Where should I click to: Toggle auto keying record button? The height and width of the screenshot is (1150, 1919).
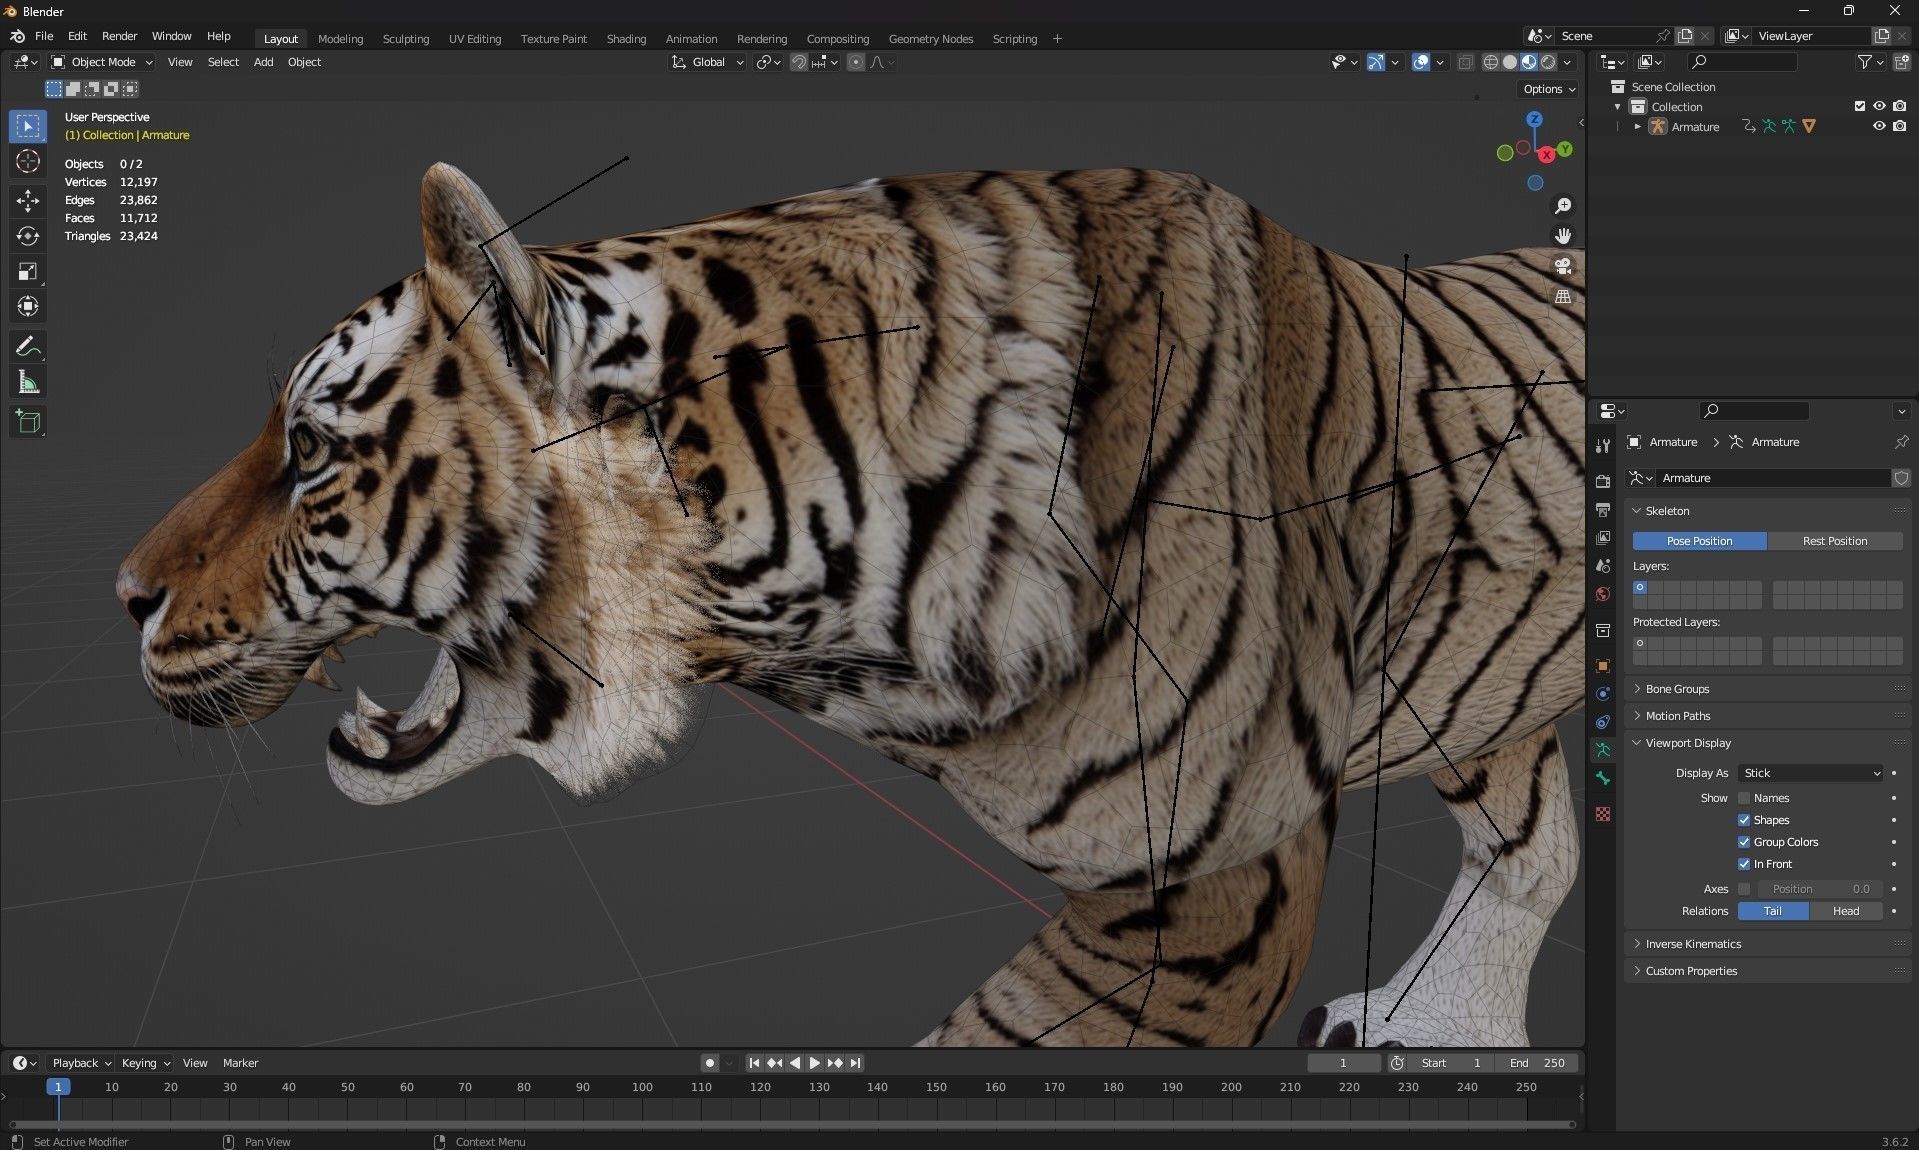click(x=710, y=1063)
